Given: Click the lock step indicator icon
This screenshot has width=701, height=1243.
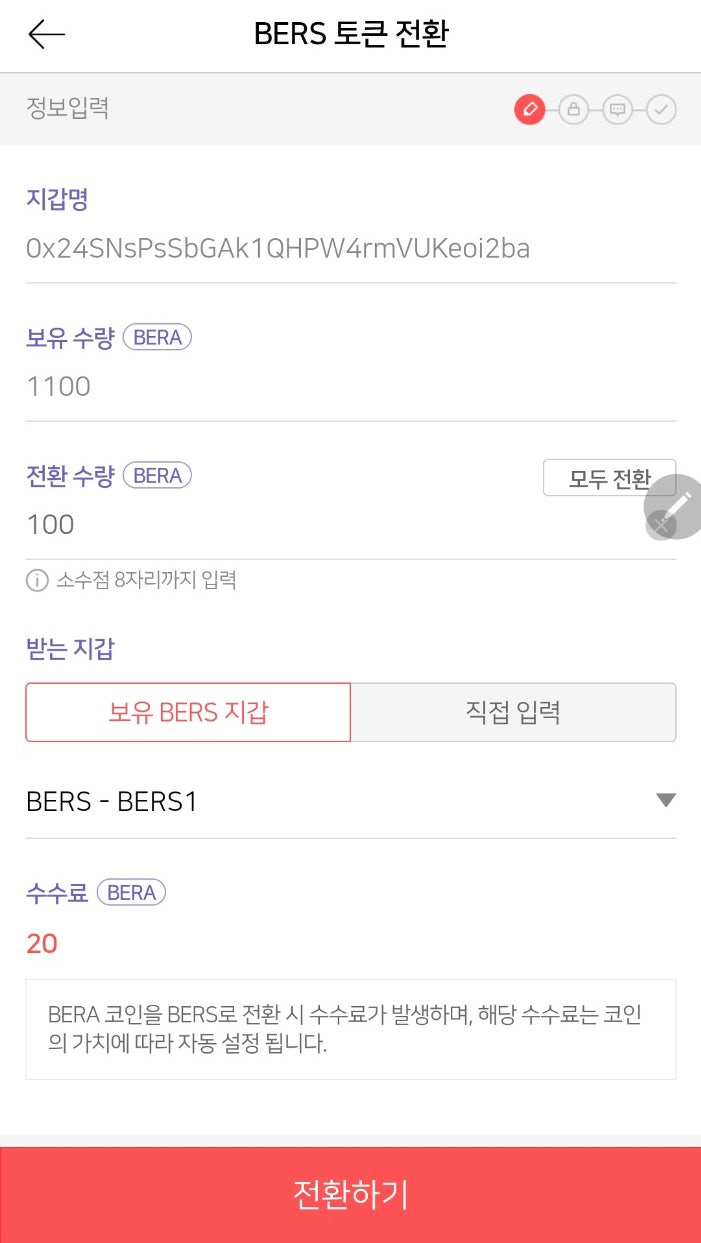Looking at the screenshot, I should [x=574, y=110].
